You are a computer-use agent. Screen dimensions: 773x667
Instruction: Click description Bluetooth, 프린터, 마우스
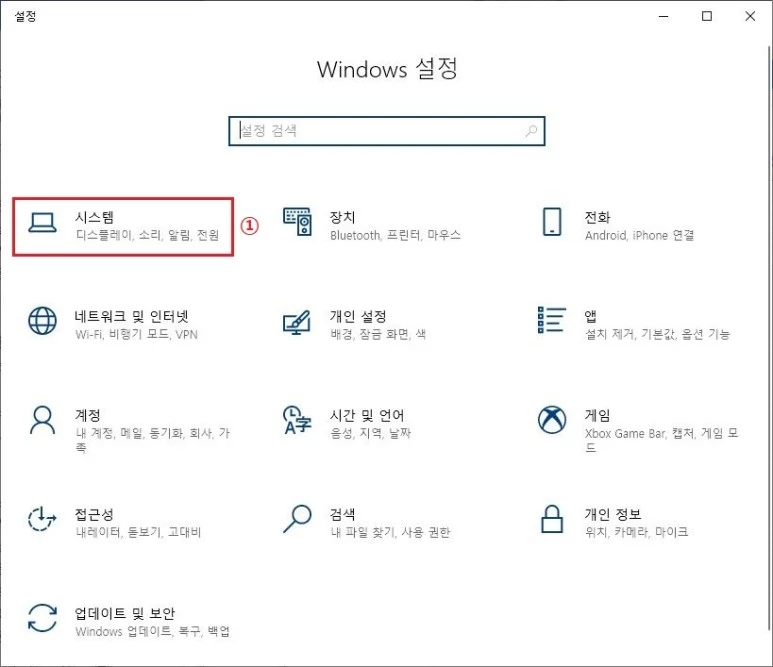(x=395, y=235)
